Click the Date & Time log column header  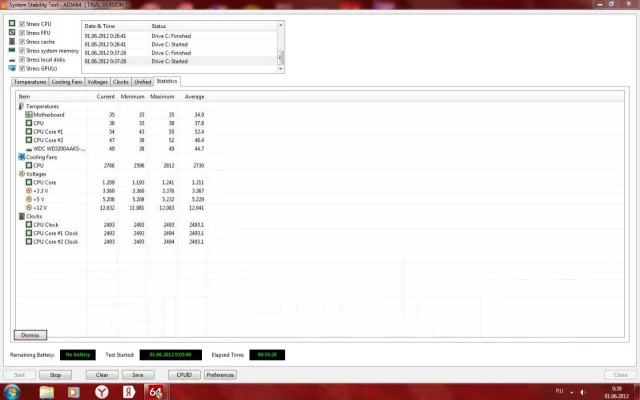click(x=115, y=26)
